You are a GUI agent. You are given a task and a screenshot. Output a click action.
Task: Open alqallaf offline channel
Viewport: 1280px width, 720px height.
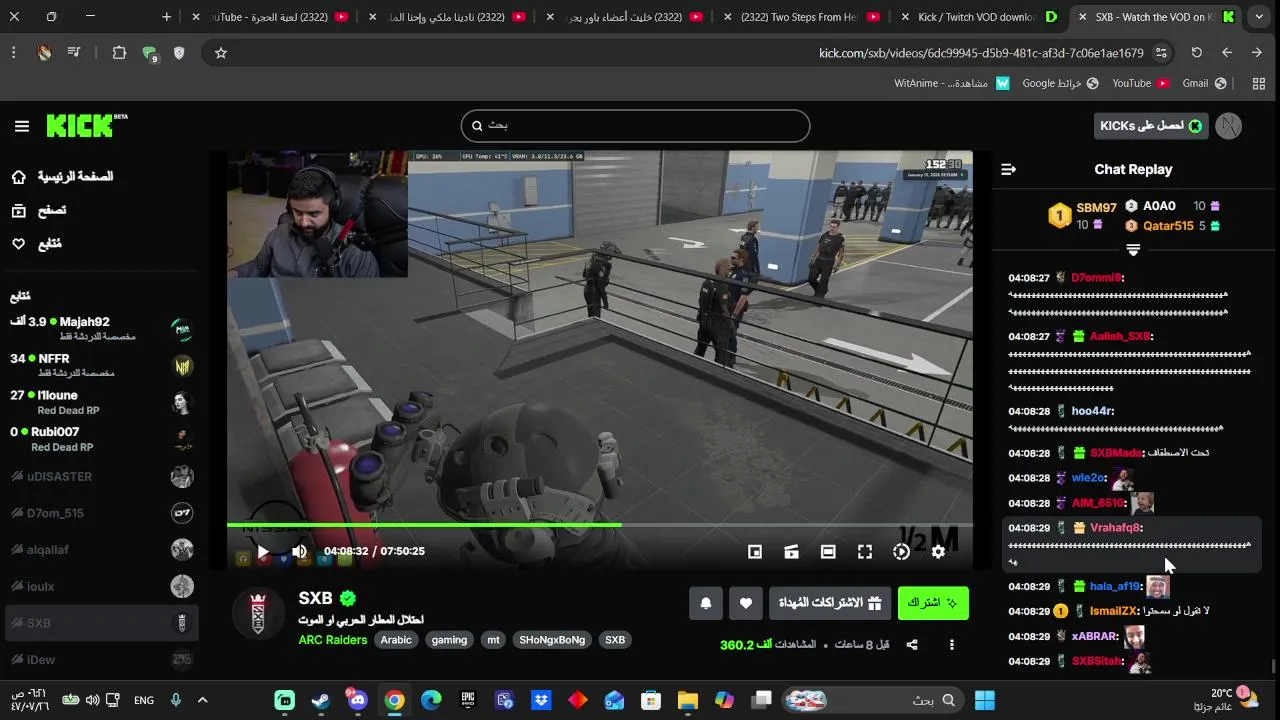100,549
